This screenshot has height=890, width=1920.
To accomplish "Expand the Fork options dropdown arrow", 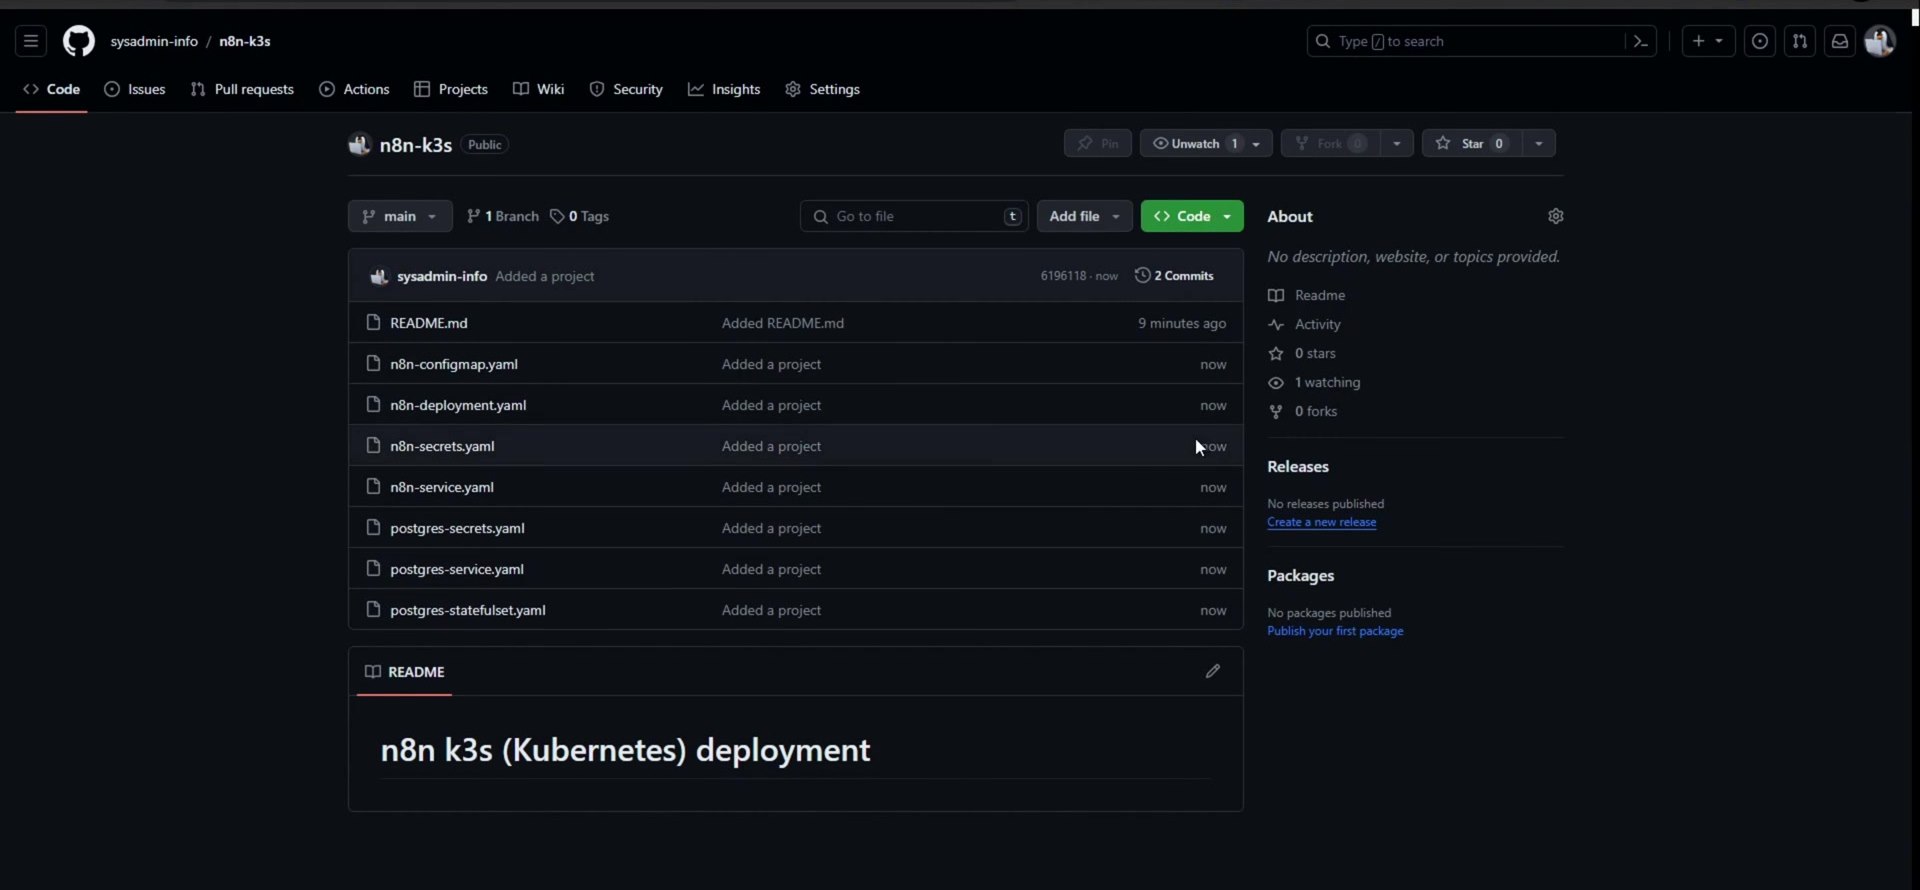I will click(x=1397, y=143).
